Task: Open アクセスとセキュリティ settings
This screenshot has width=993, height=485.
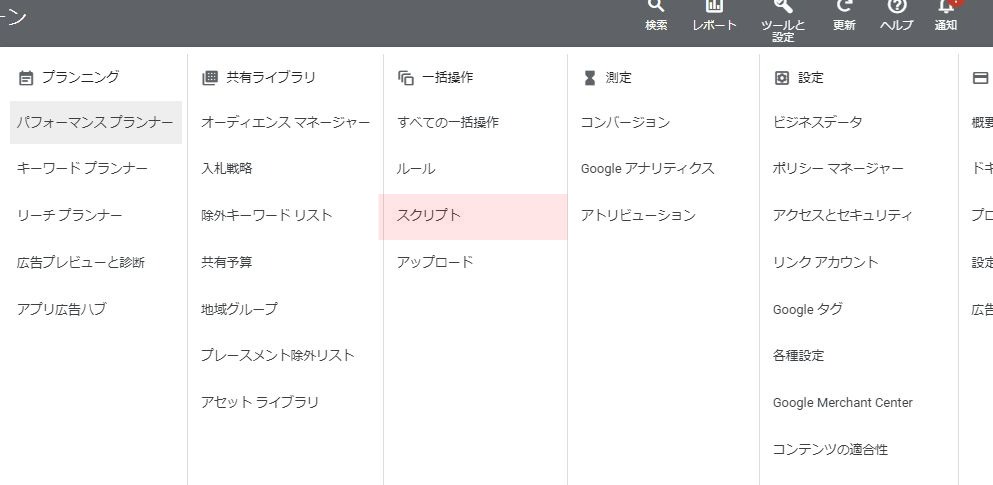Action: tap(842, 216)
